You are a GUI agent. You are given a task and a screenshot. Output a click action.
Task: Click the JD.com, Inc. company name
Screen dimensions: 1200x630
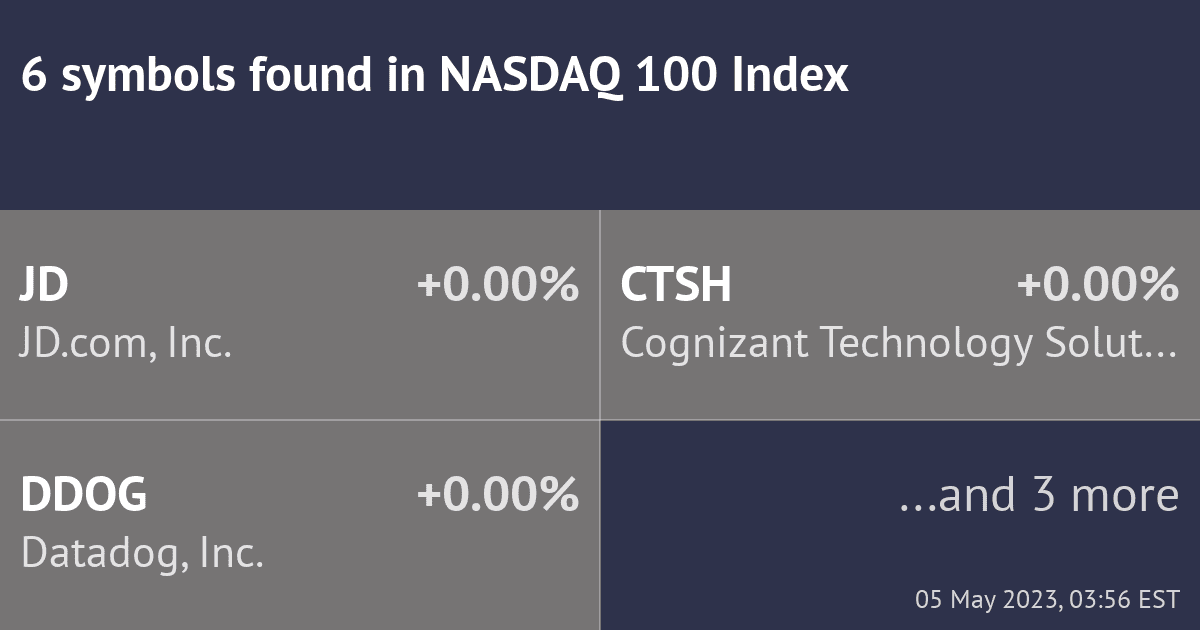126,344
